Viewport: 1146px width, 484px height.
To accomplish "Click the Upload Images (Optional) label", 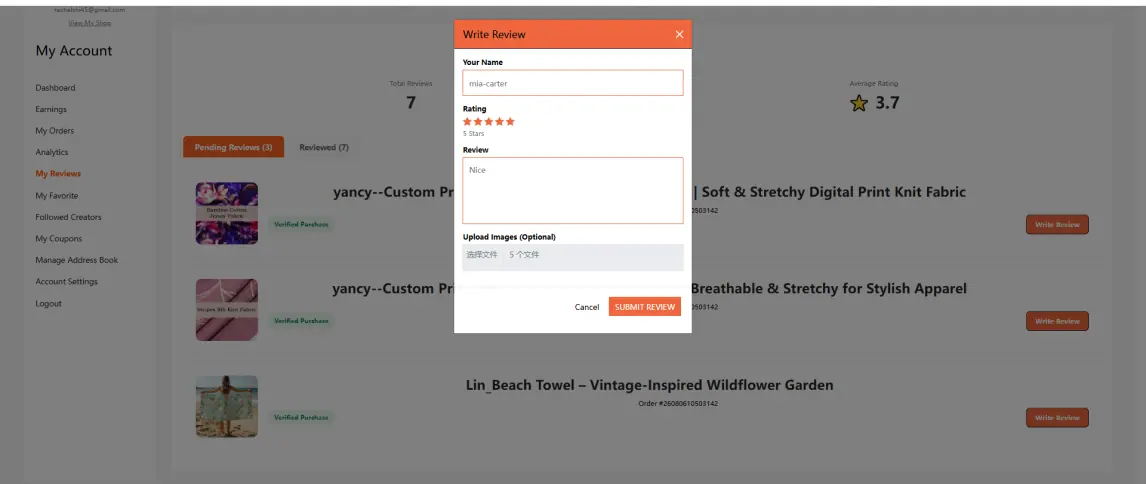I will (x=509, y=237).
